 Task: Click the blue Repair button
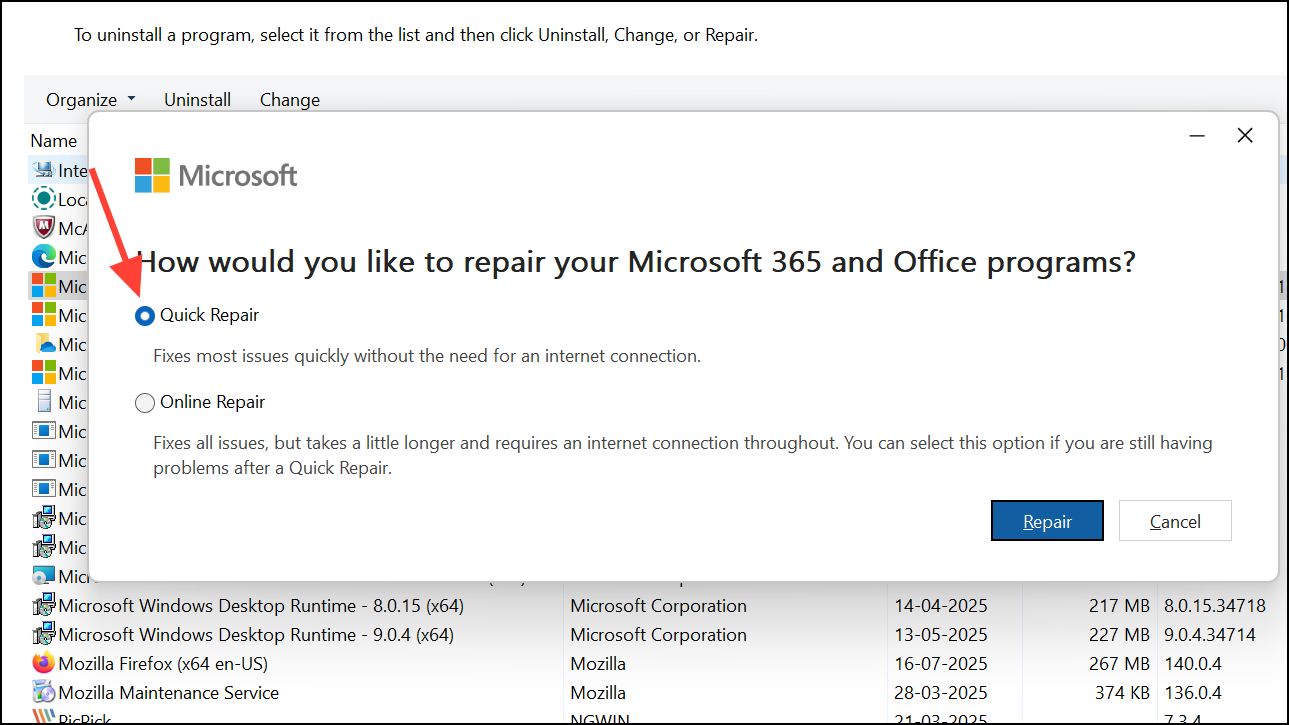click(1047, 521)
